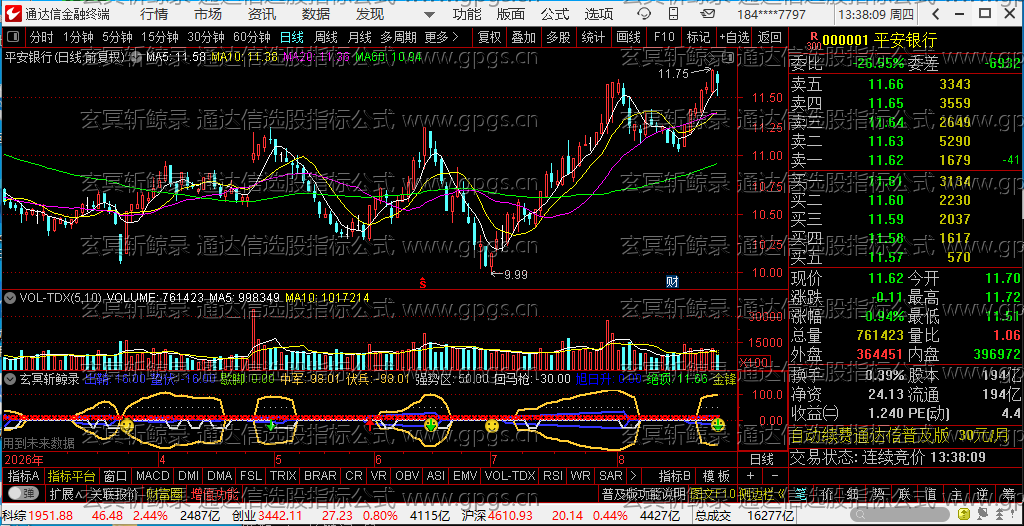The height and width of the screenshot is (526, 1024).
Task: Select the 60分钟 period tab
Action: (x=251, y=37)
